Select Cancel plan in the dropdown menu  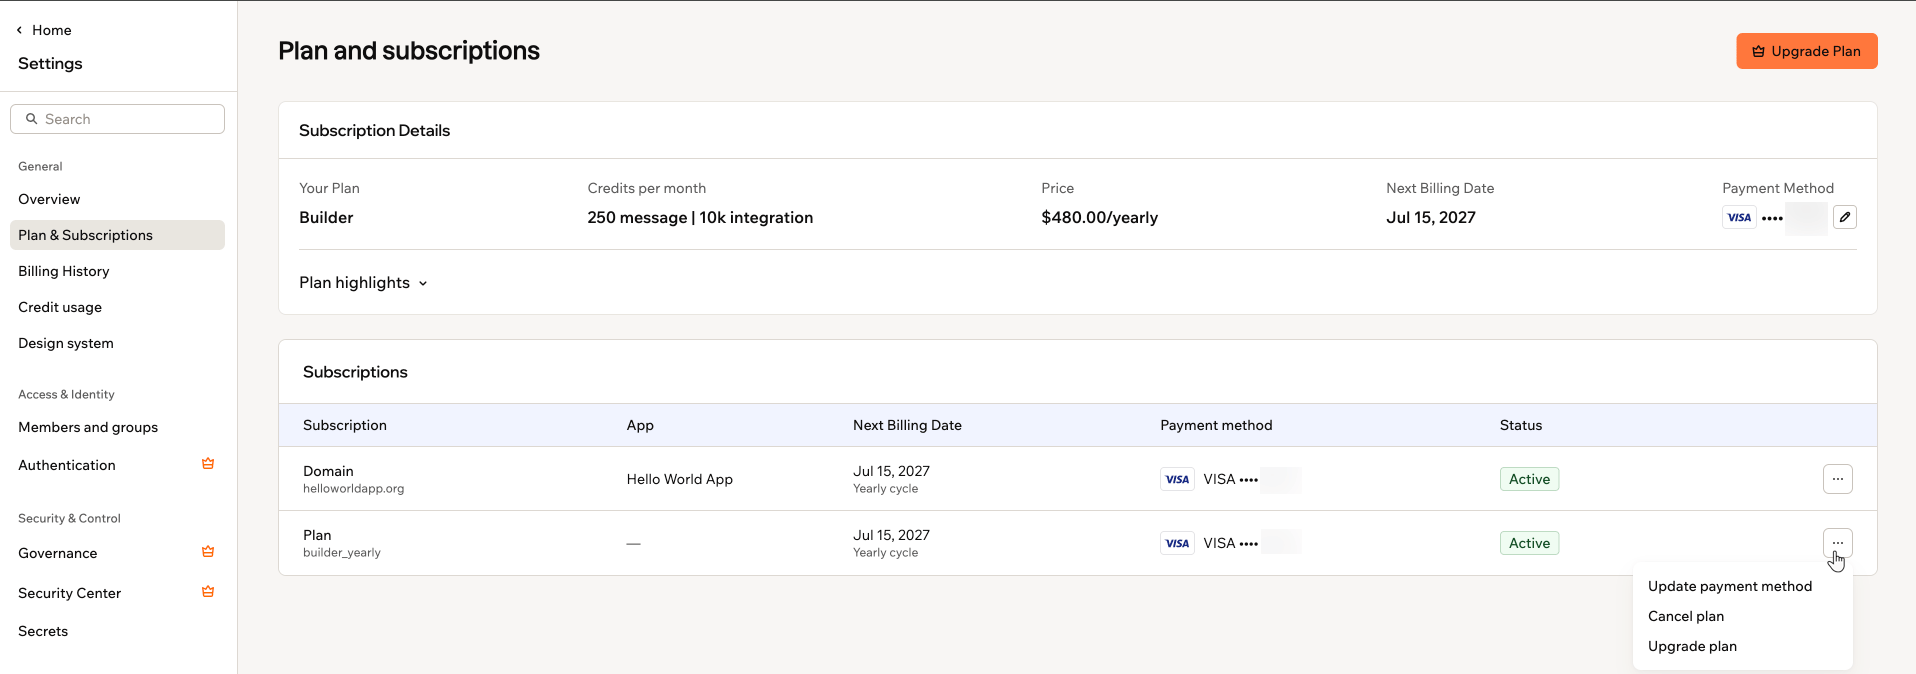[1686, 616]
